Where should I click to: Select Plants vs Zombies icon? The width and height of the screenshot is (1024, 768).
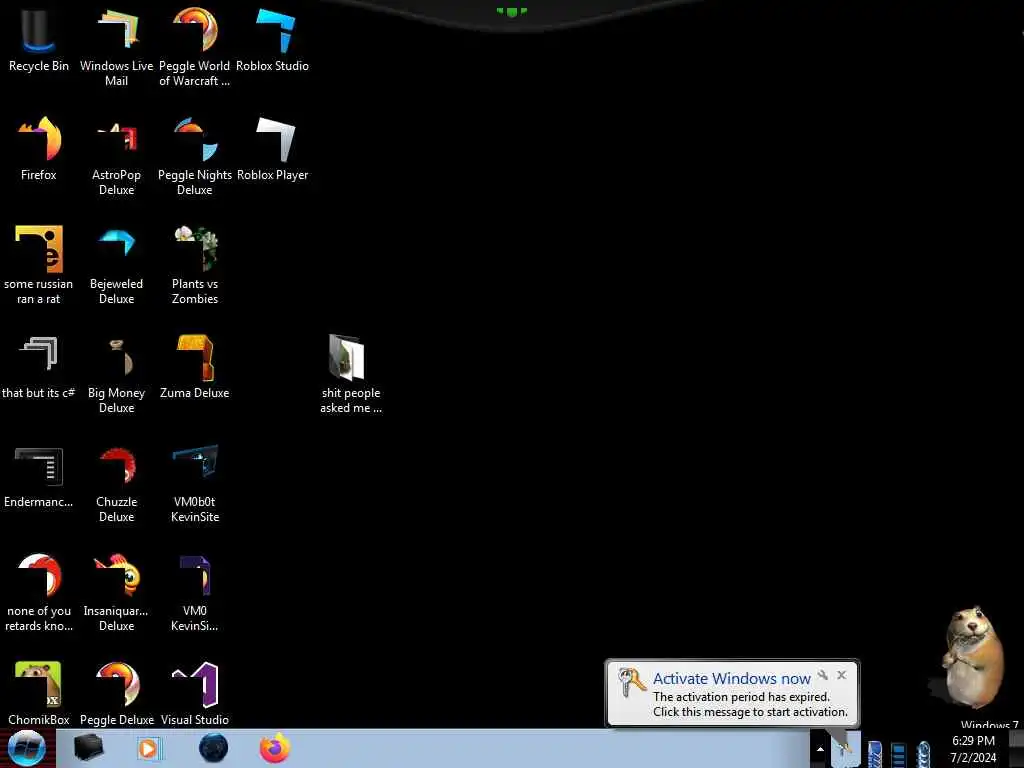tap(195, 264)
